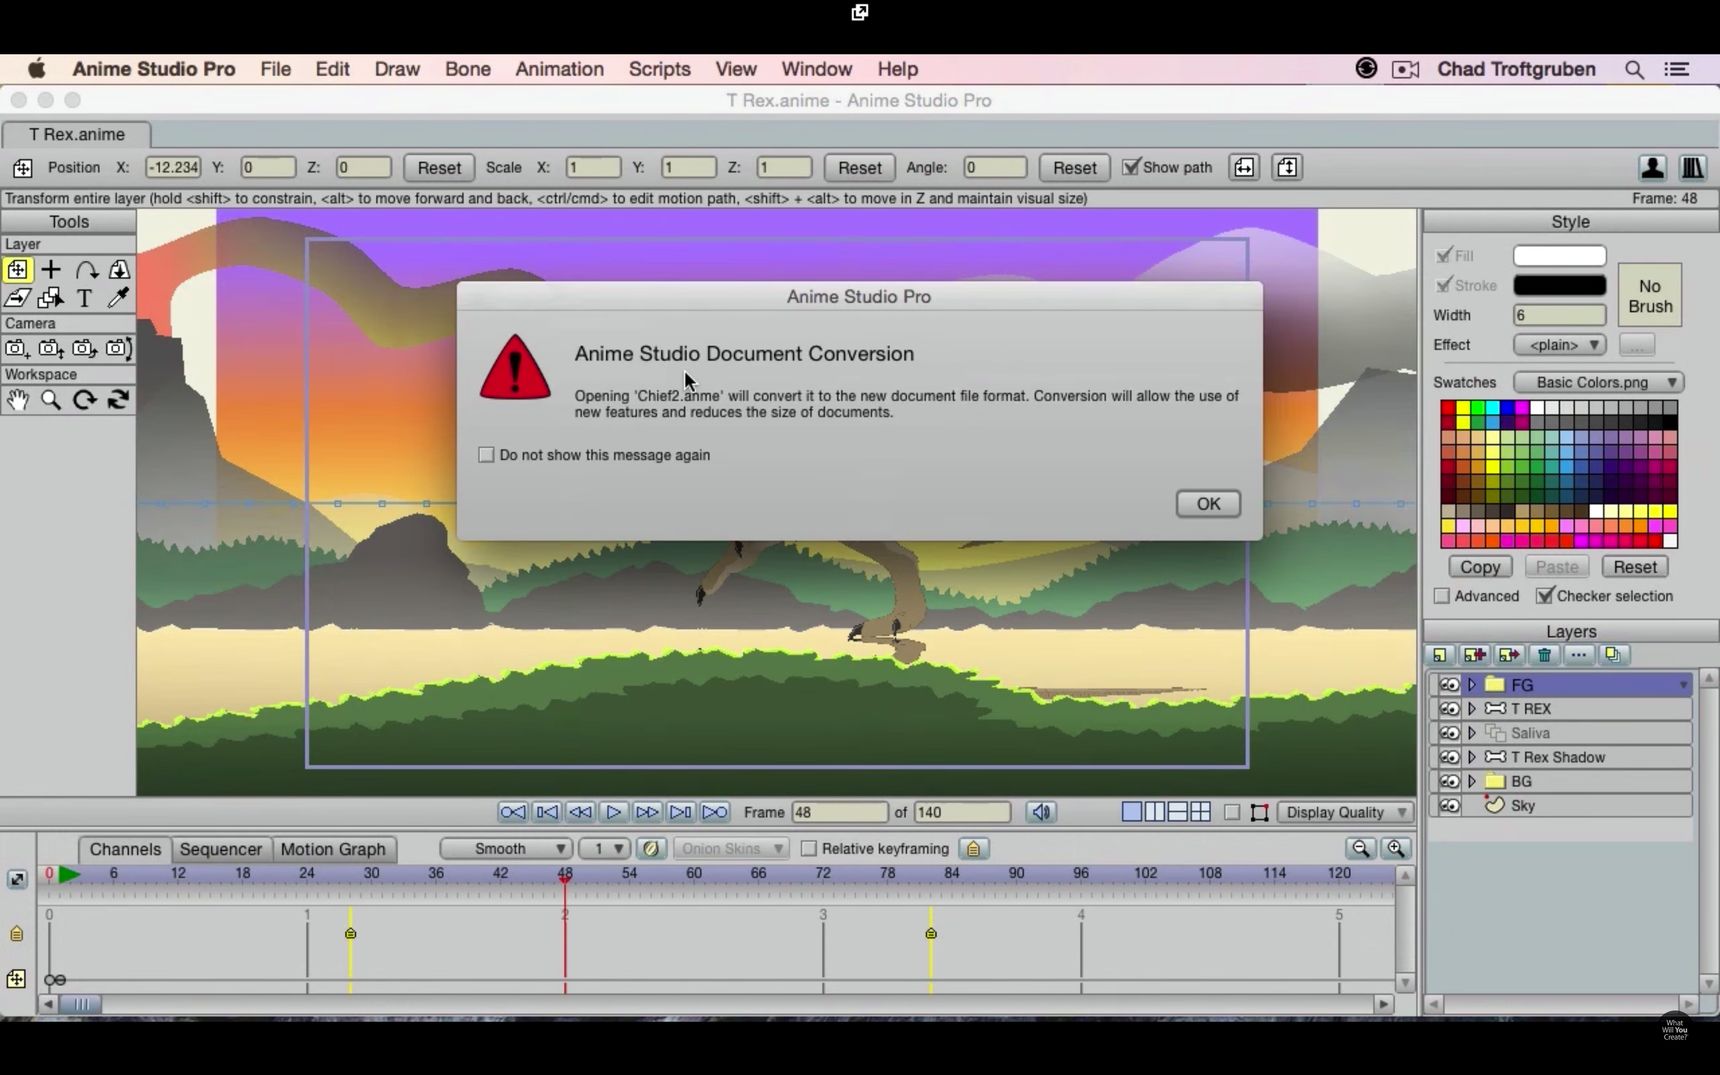Open the Bone menu
The height and width of the screenshot is (1075, 1720).
(x=468, y=69)
